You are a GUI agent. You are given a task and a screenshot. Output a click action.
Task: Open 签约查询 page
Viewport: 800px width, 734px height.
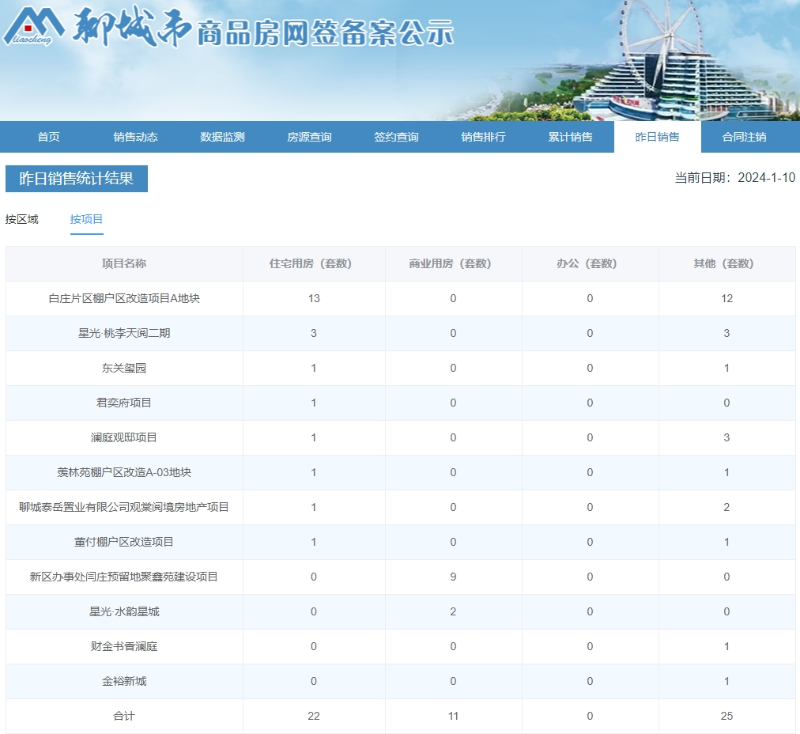click(x=396, y=137)
